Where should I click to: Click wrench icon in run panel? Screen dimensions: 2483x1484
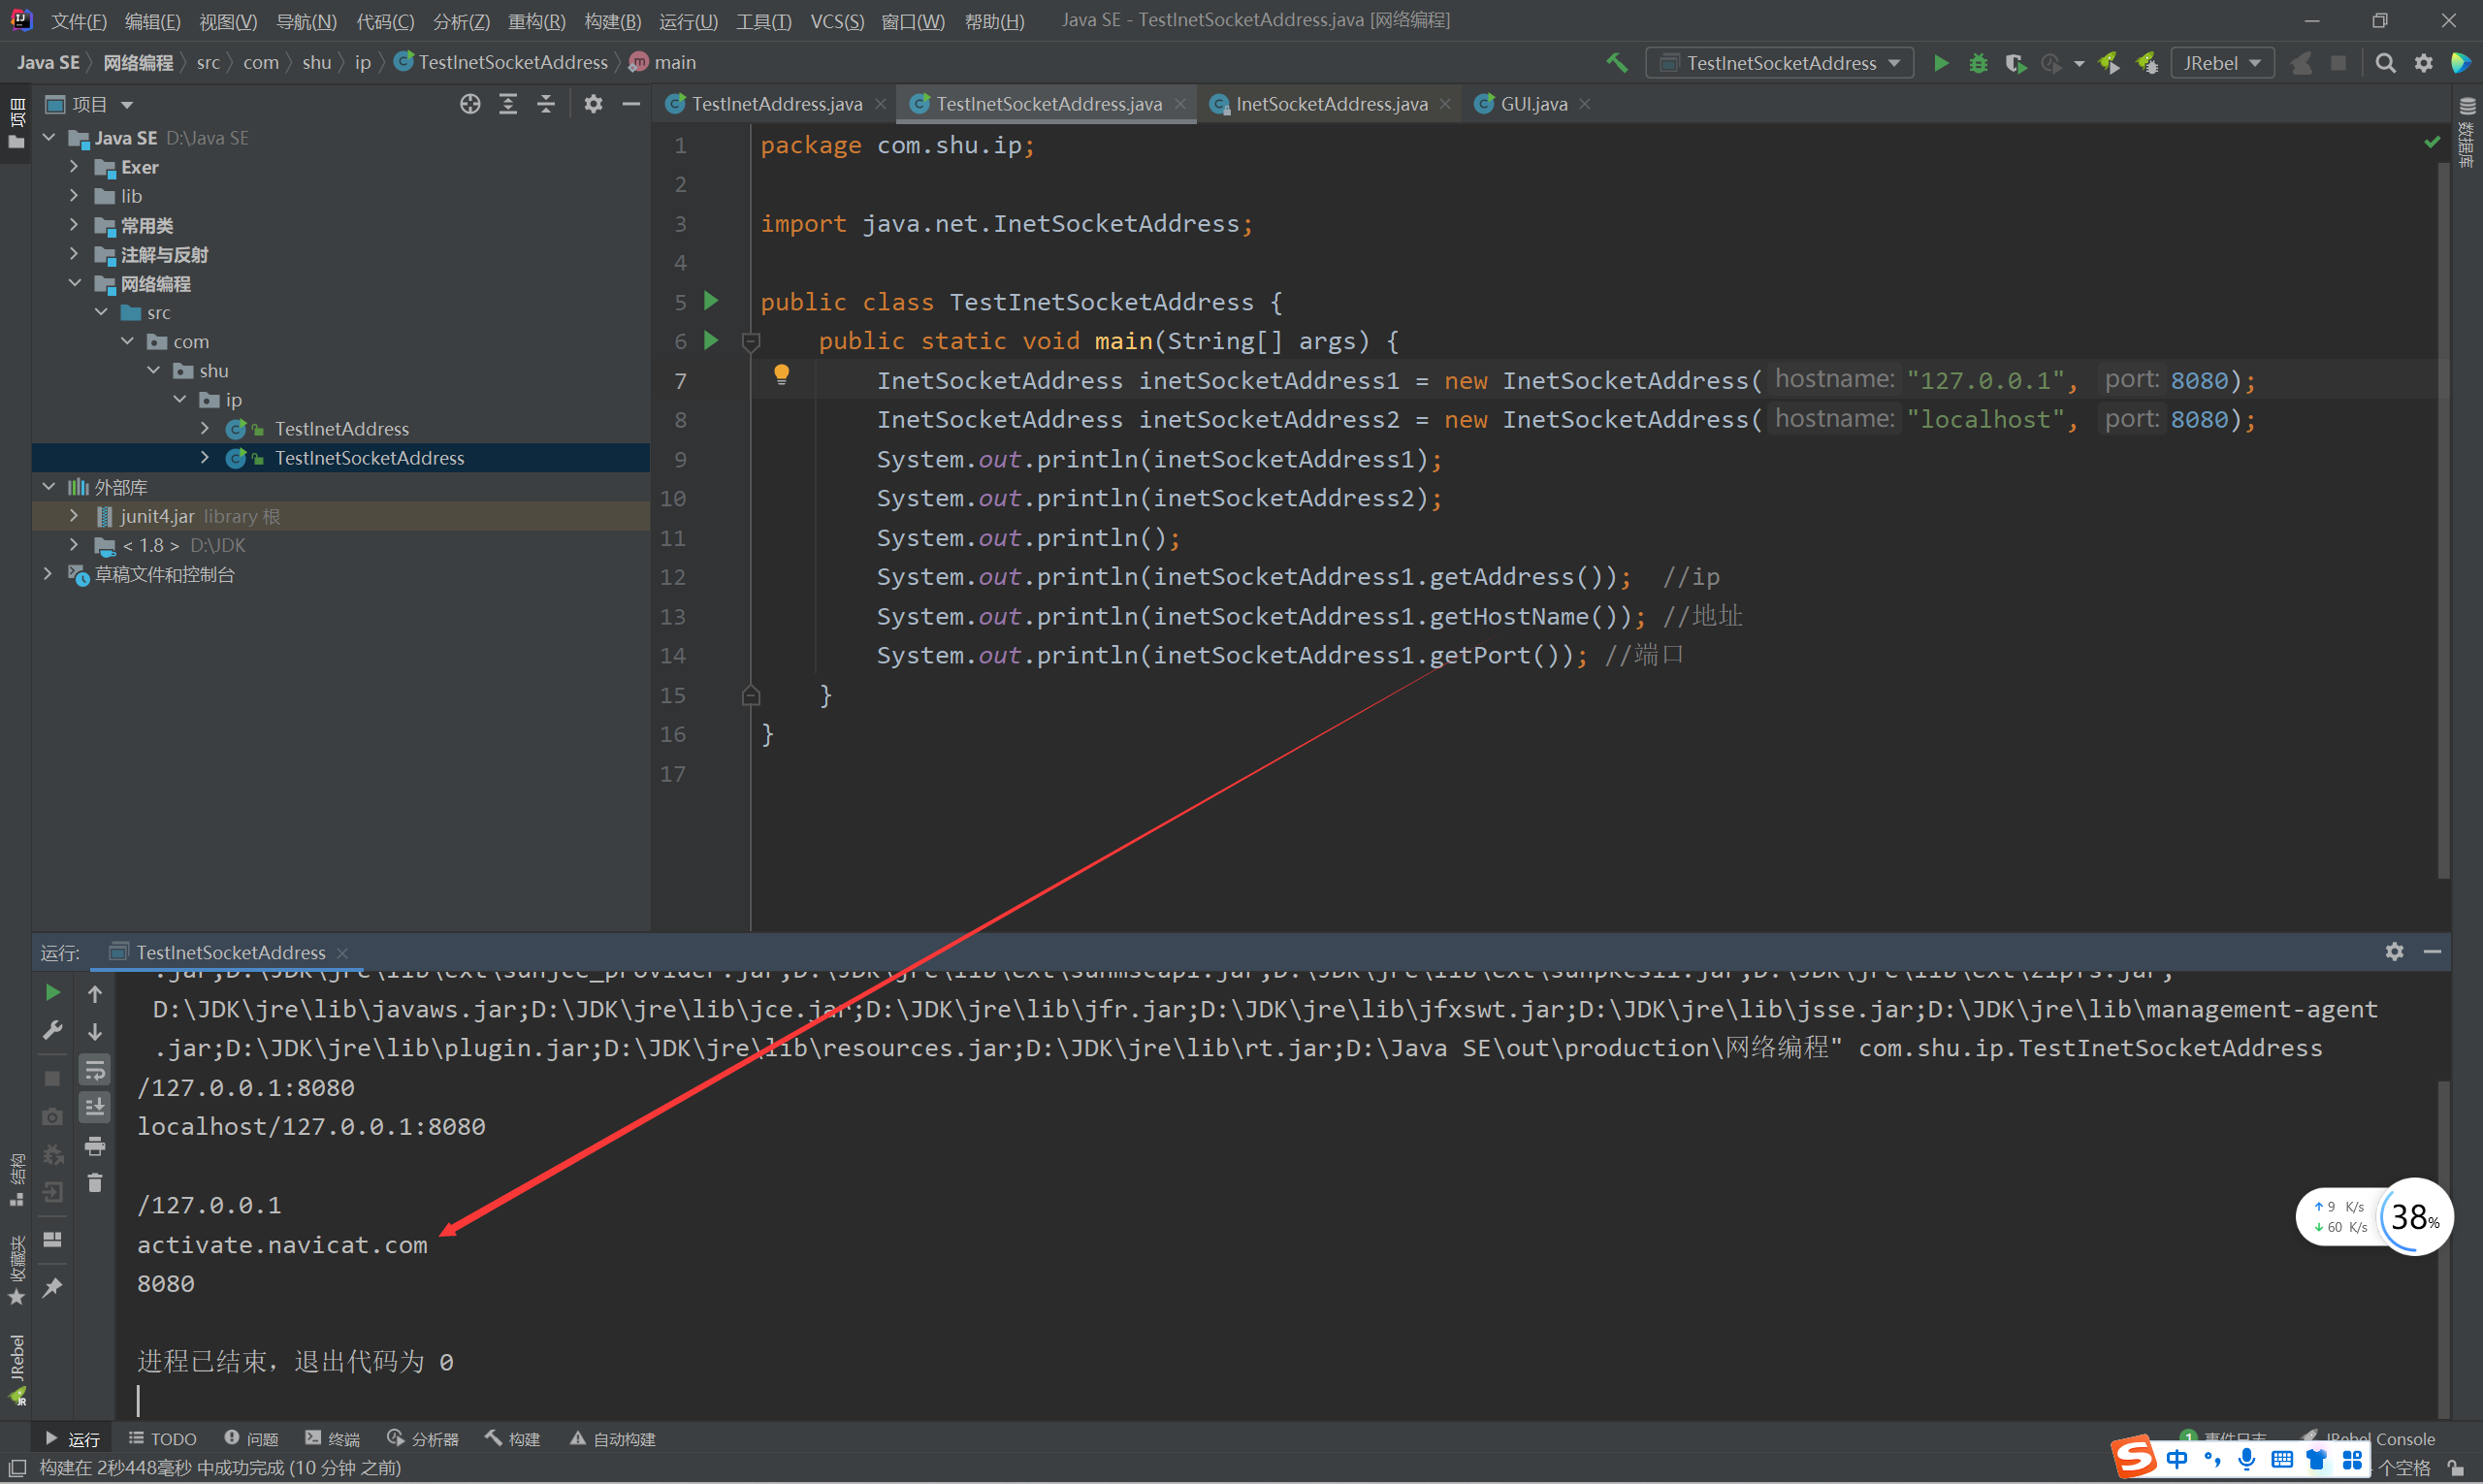(x=52, y=1030)
